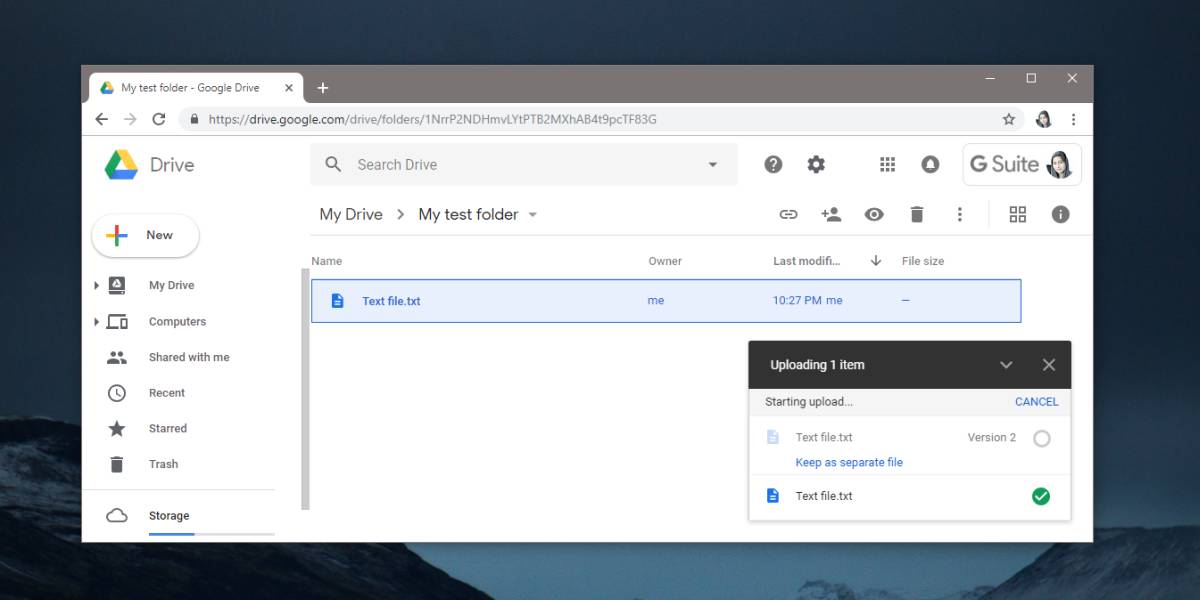Click the 10:27 PM modified cell
Image resolution: width=1200 pixels, height=600 pixels.
(808, 301)
